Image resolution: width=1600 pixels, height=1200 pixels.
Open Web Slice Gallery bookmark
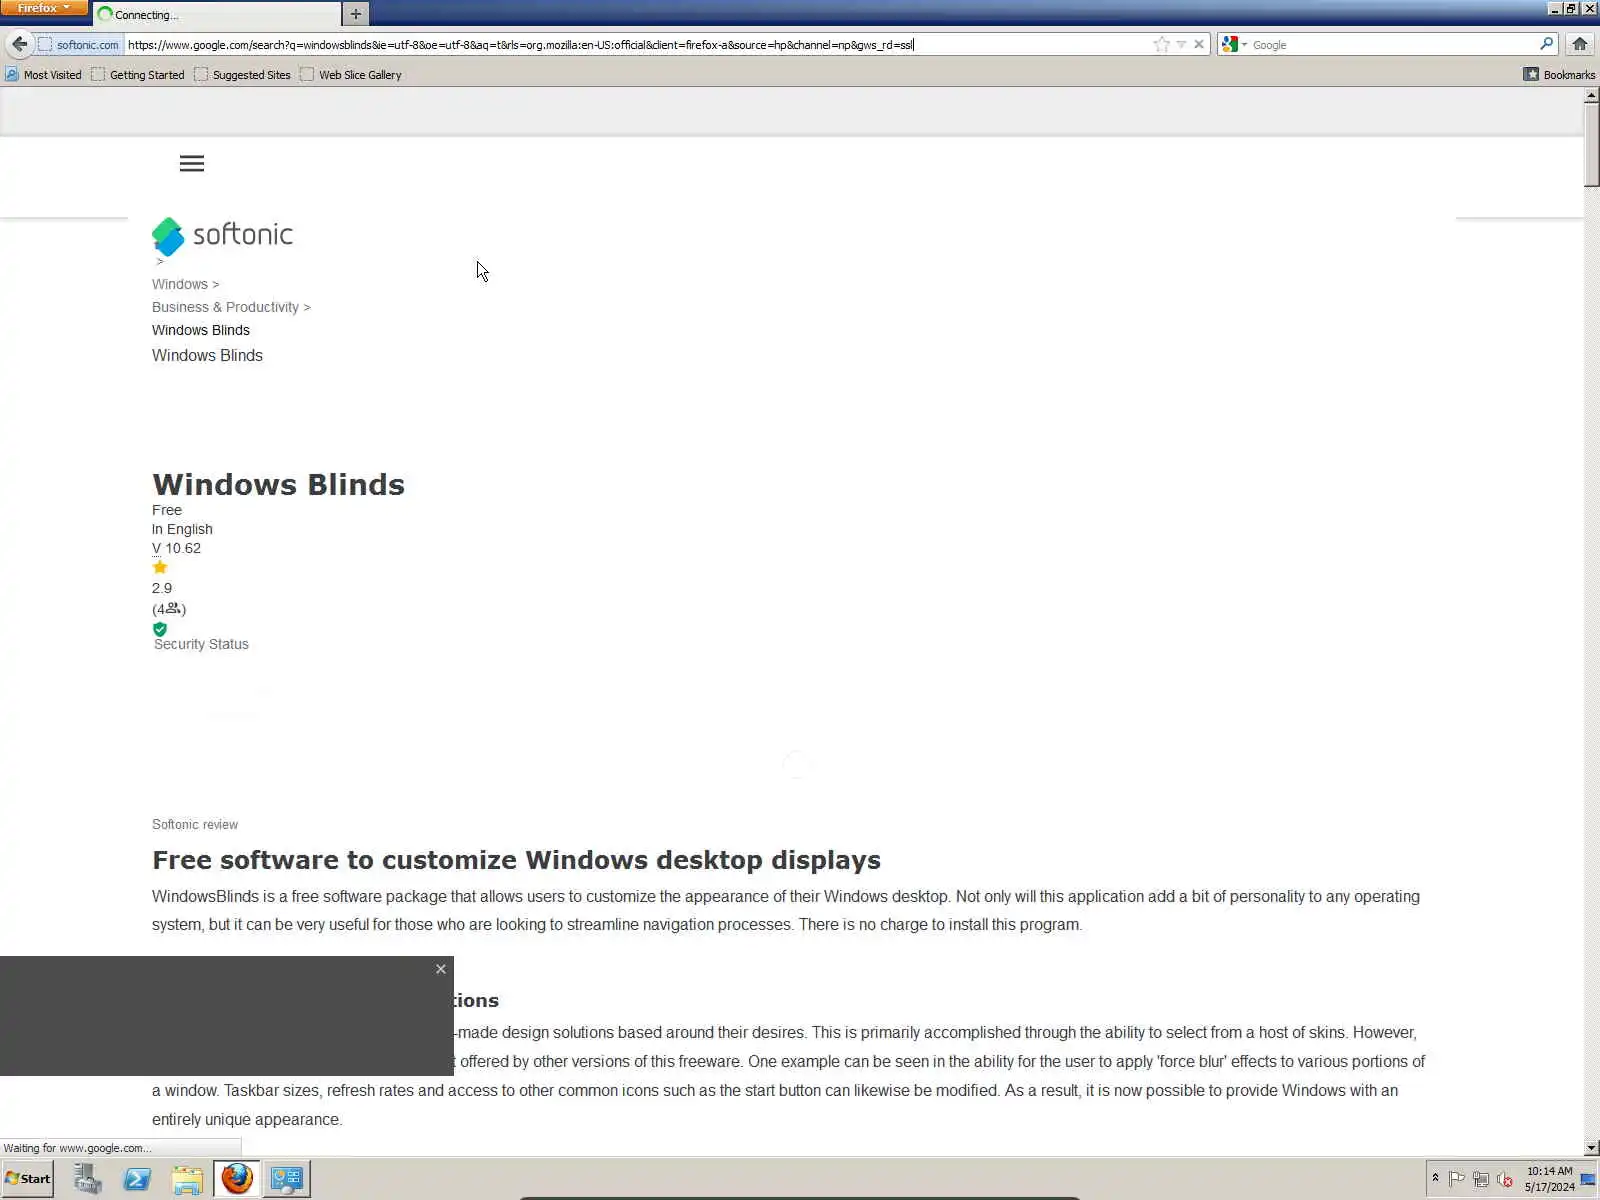(351, 75)
